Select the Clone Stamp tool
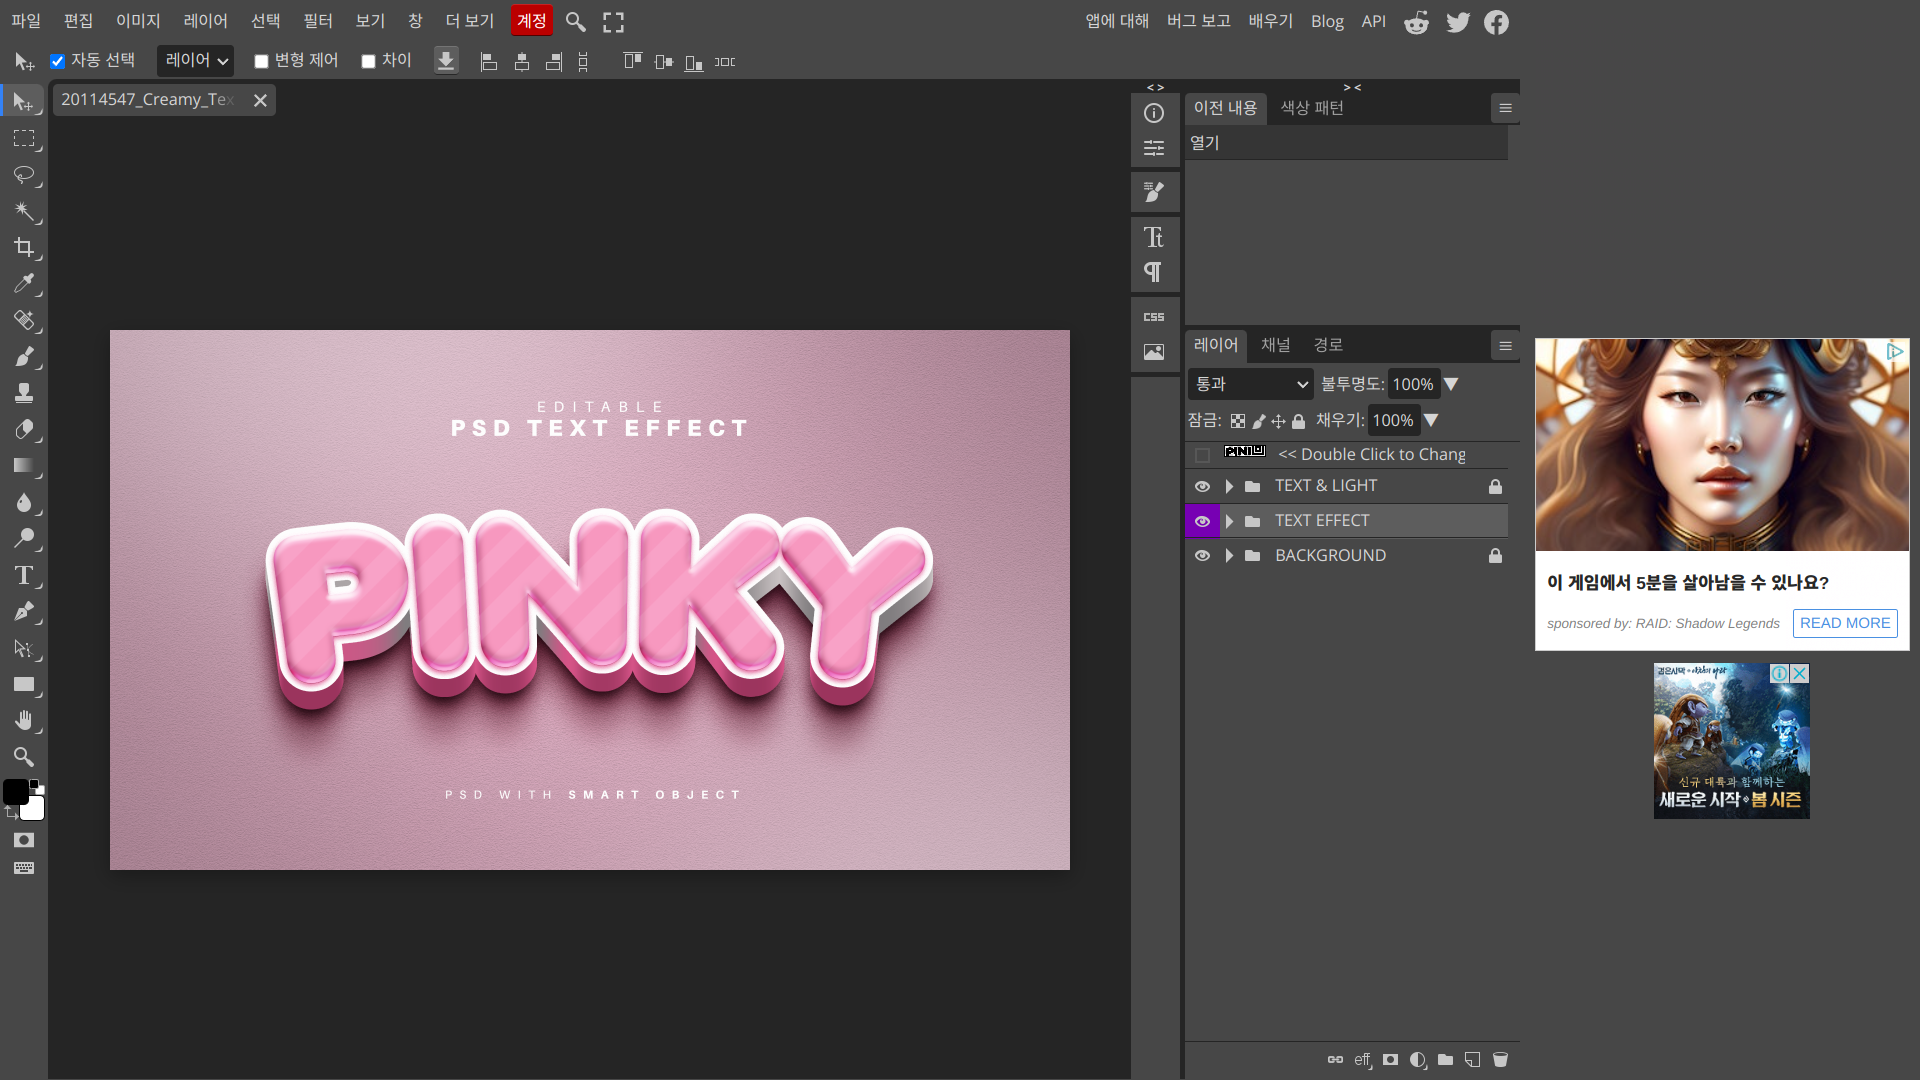The width and height of the screenshot is (1920, 1080). coord(24,393)
